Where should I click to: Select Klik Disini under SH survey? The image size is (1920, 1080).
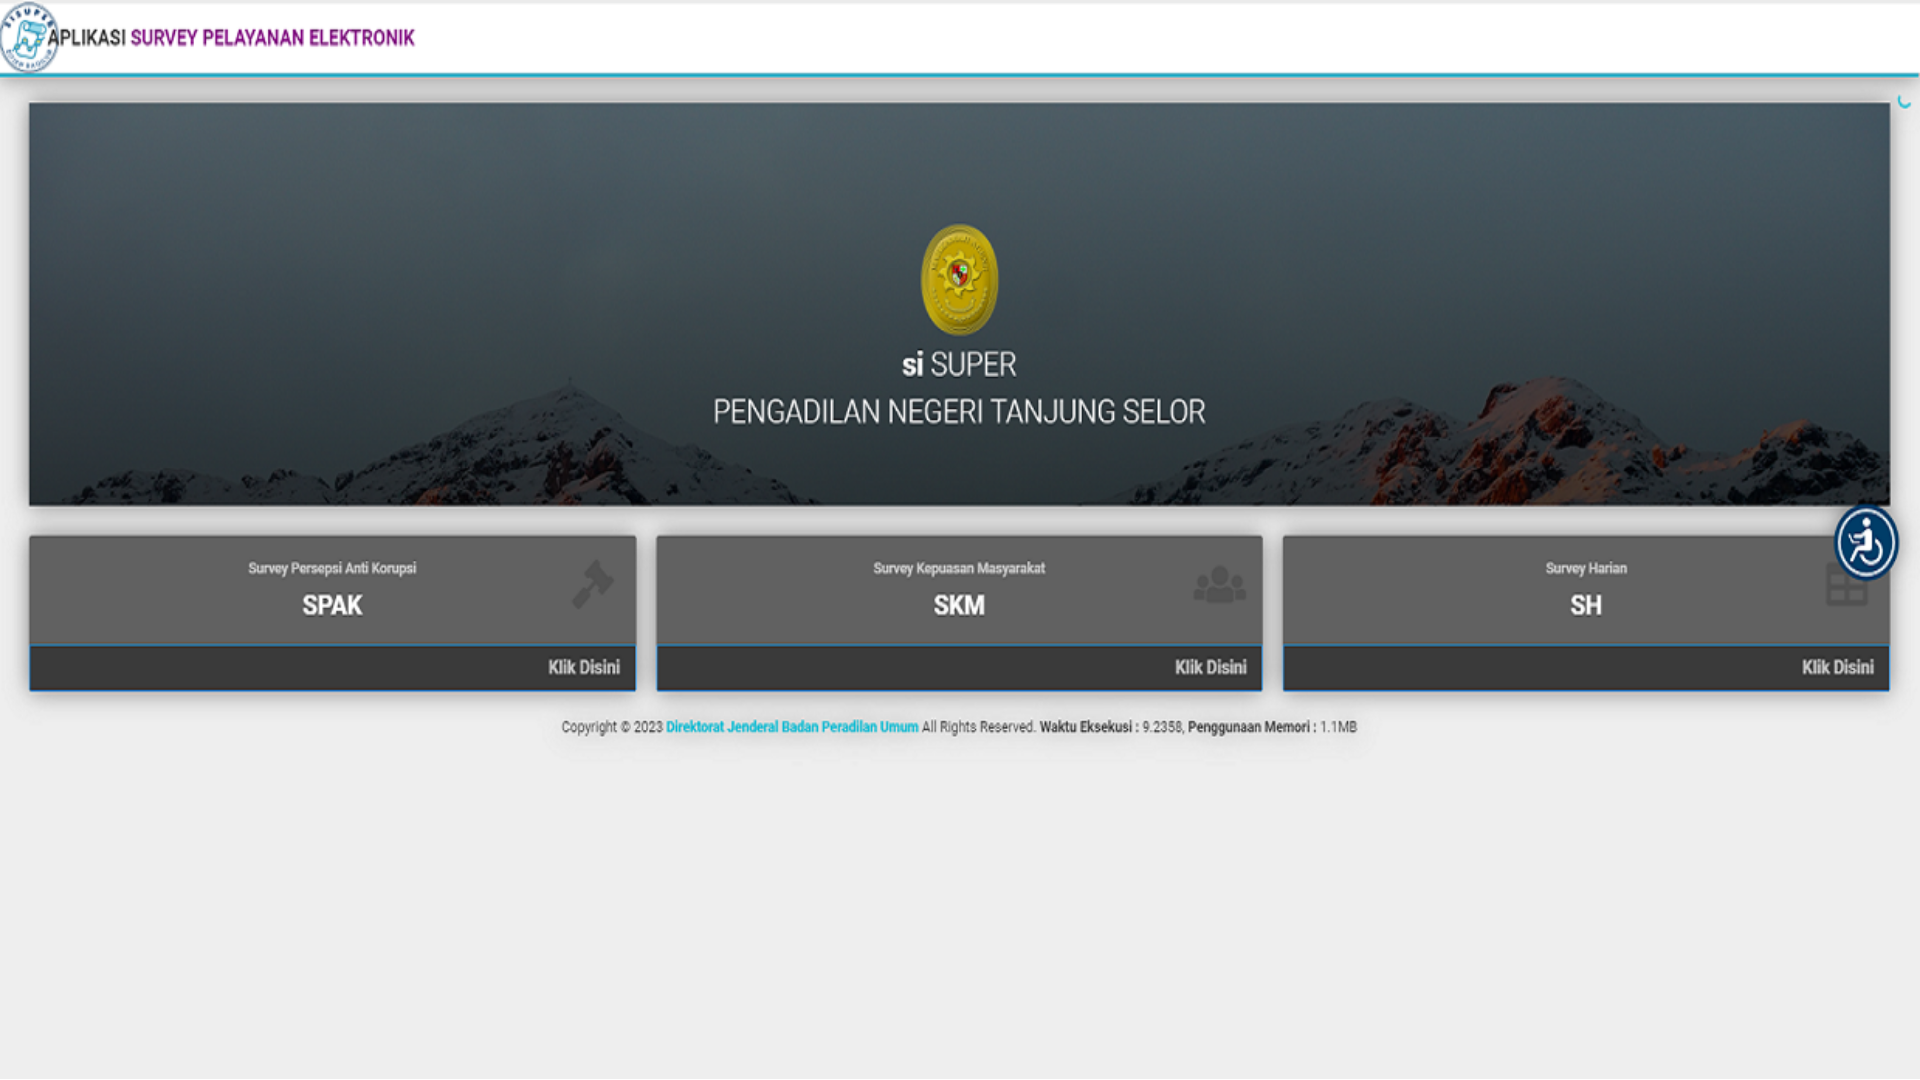(x=1837, y=667)
